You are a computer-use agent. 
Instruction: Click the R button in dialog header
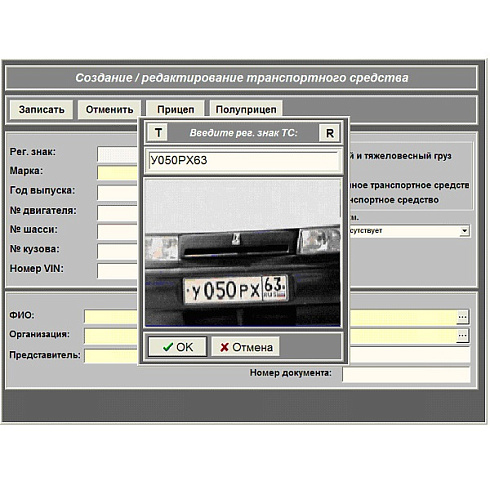coord(329,133)
